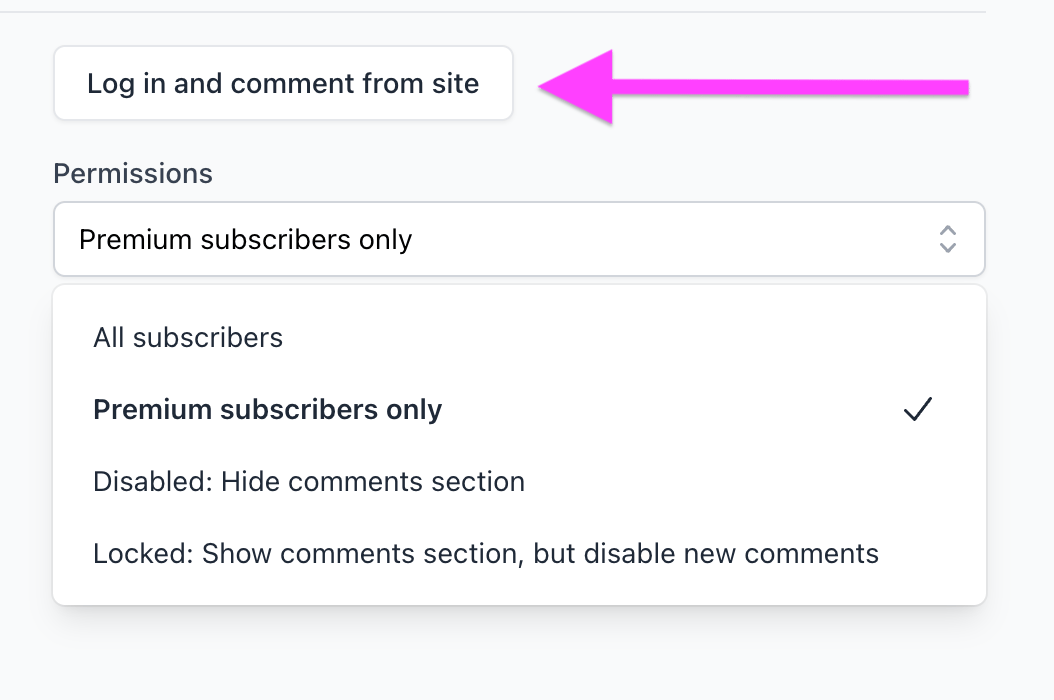Click the word Locked in the last option
Viewport: 1054px width, 700px height.
point(143,553)
